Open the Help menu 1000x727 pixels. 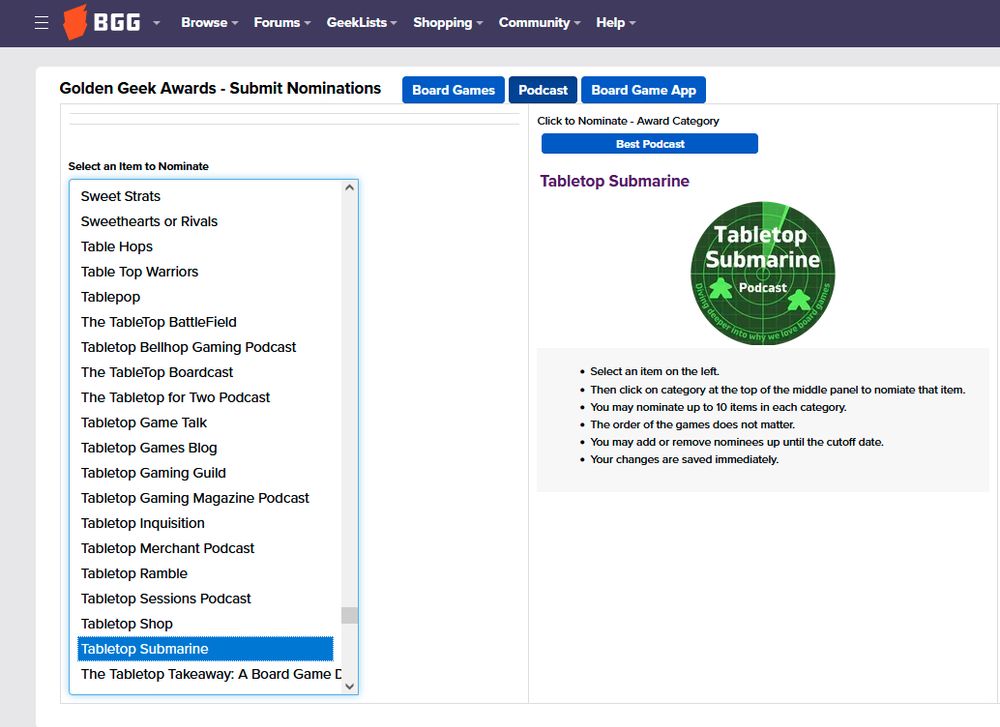pyautogui.click(x=615, y=22)
